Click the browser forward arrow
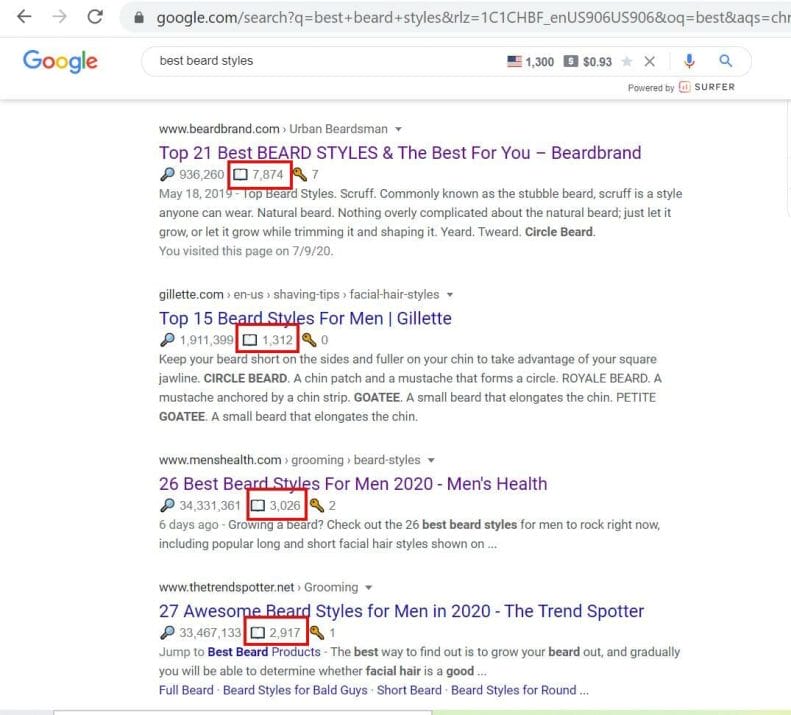 point(60,17)
